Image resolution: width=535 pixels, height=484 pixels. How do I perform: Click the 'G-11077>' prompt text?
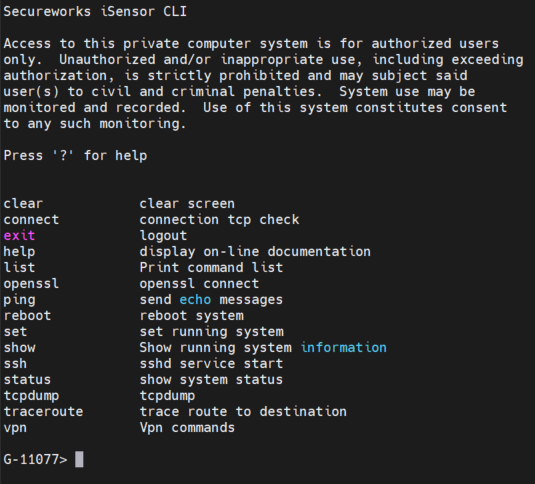(x=35, y=459)
